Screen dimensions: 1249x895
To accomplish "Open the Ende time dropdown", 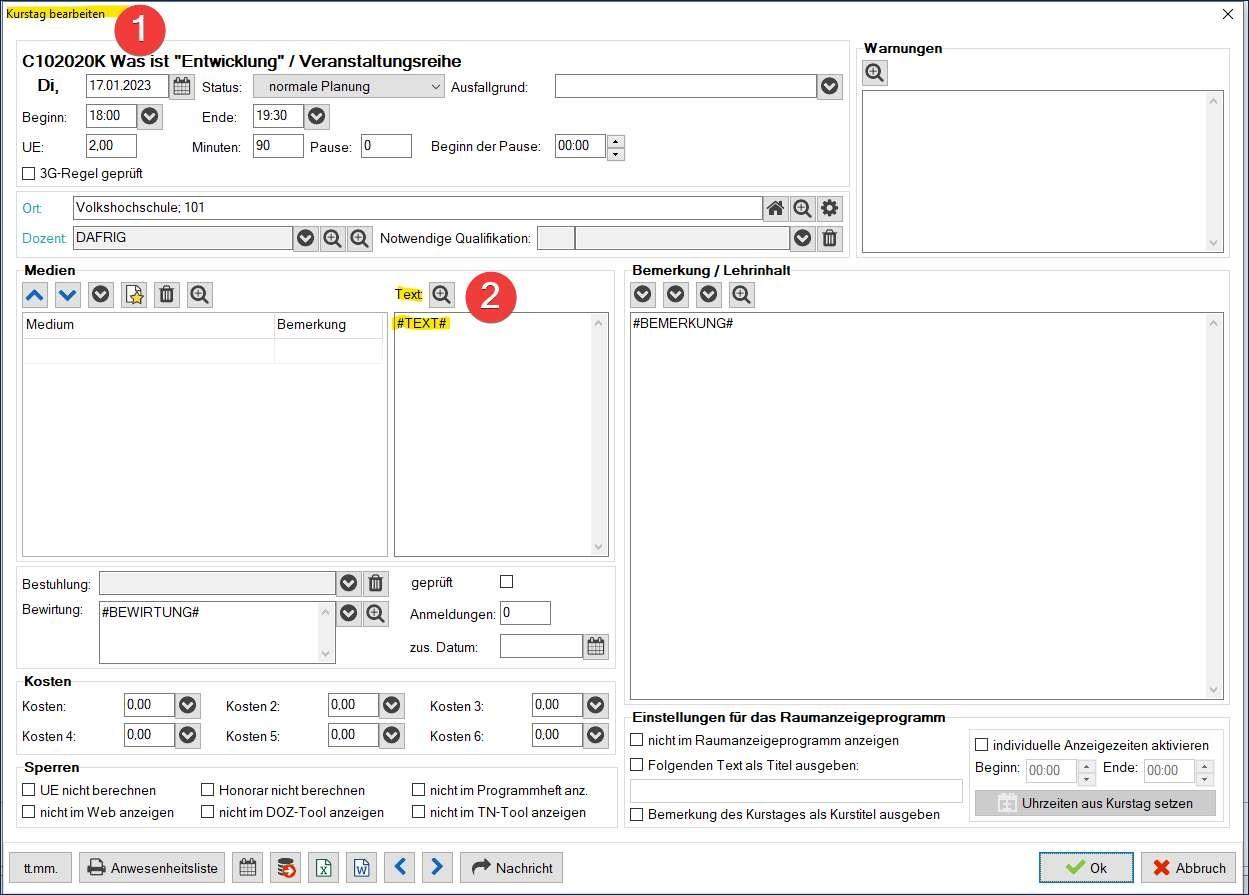I will point(317,116).
